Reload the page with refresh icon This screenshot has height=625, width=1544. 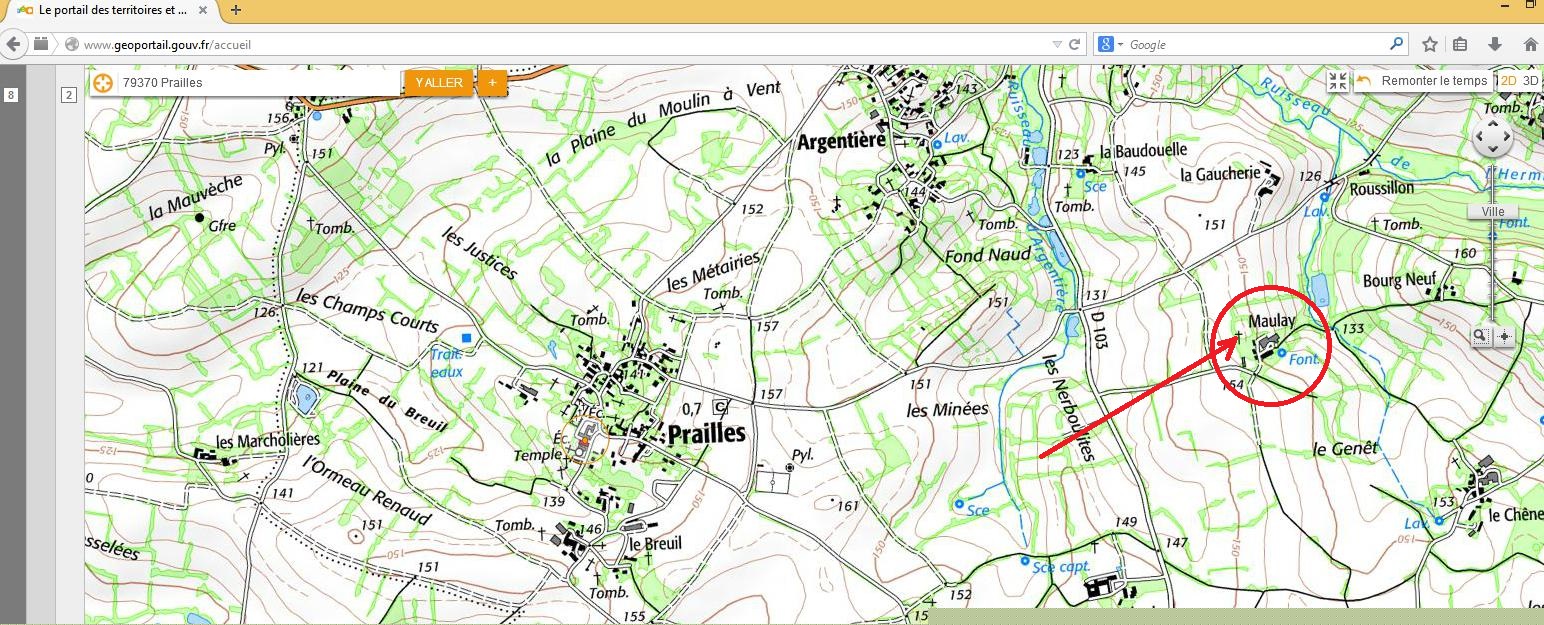1075,44
